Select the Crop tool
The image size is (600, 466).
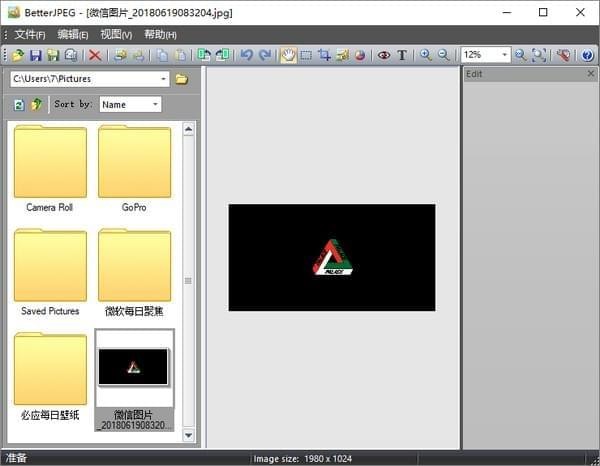(x=324, y=55)
